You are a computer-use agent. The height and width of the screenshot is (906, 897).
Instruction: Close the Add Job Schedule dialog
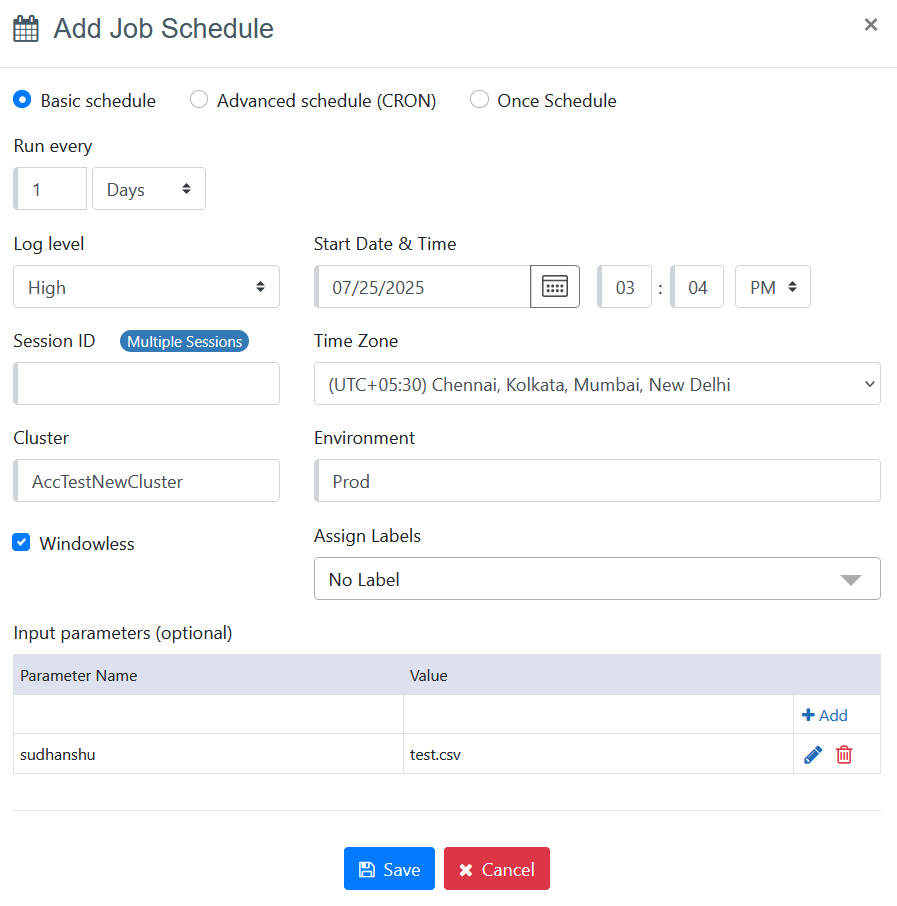[870, 25]
